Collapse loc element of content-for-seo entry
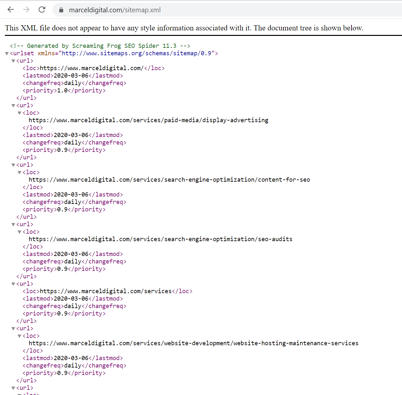 [x=20, y=172]
